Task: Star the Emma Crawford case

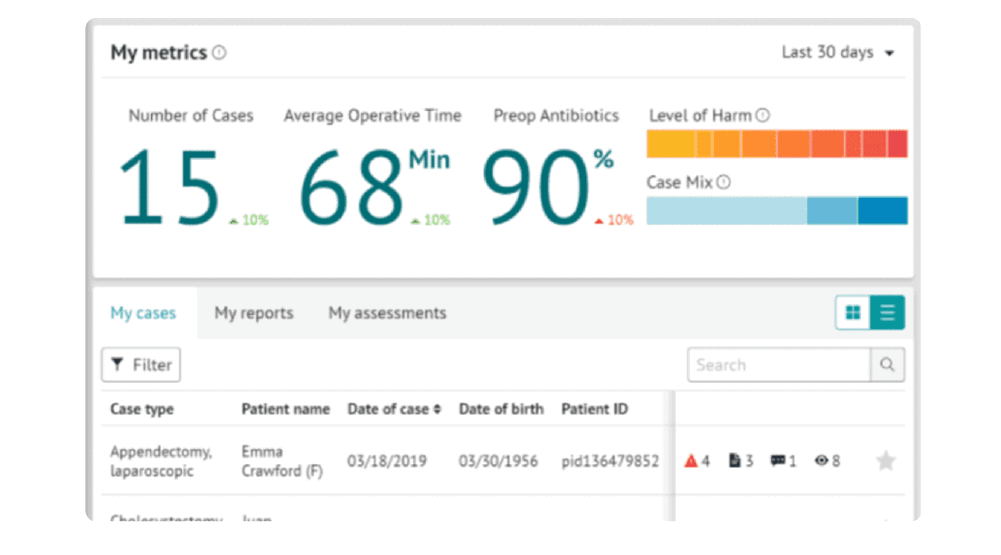Action: point(885,460)
